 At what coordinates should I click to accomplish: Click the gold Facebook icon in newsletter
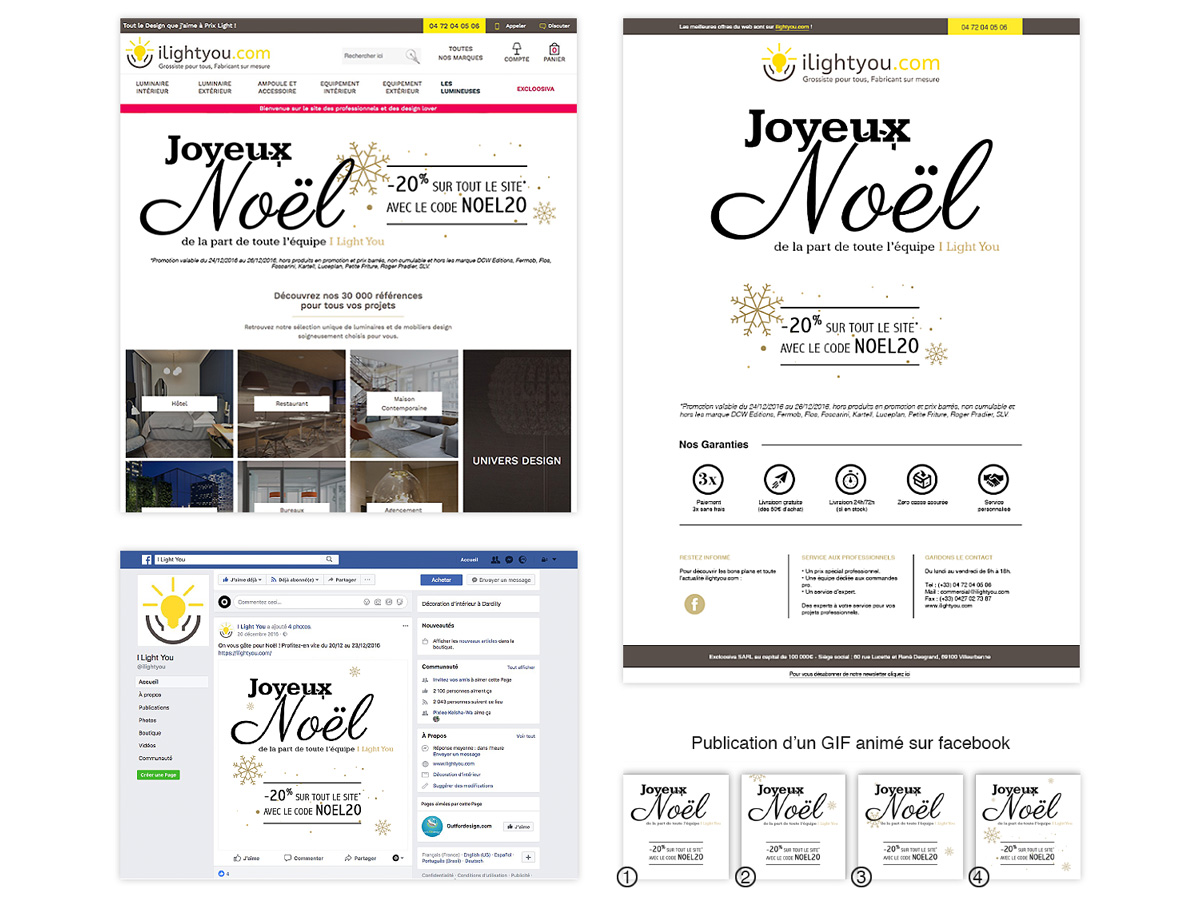click(x=694, y=604)
